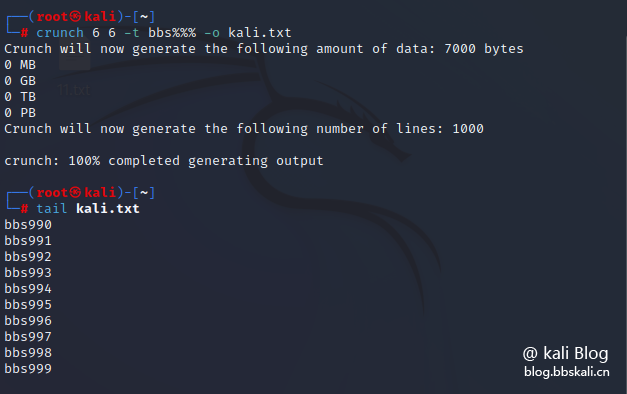Click the red hash symbol before crunch command
Image resolution: width=627 pixels, height=394 pixels.
pyautogui.click(x=24, y=33)
